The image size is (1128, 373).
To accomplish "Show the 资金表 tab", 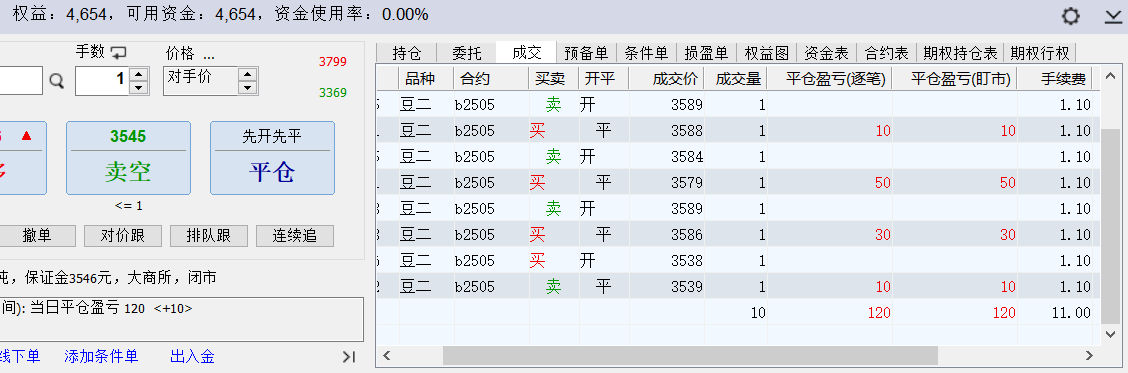I will 826,53.
